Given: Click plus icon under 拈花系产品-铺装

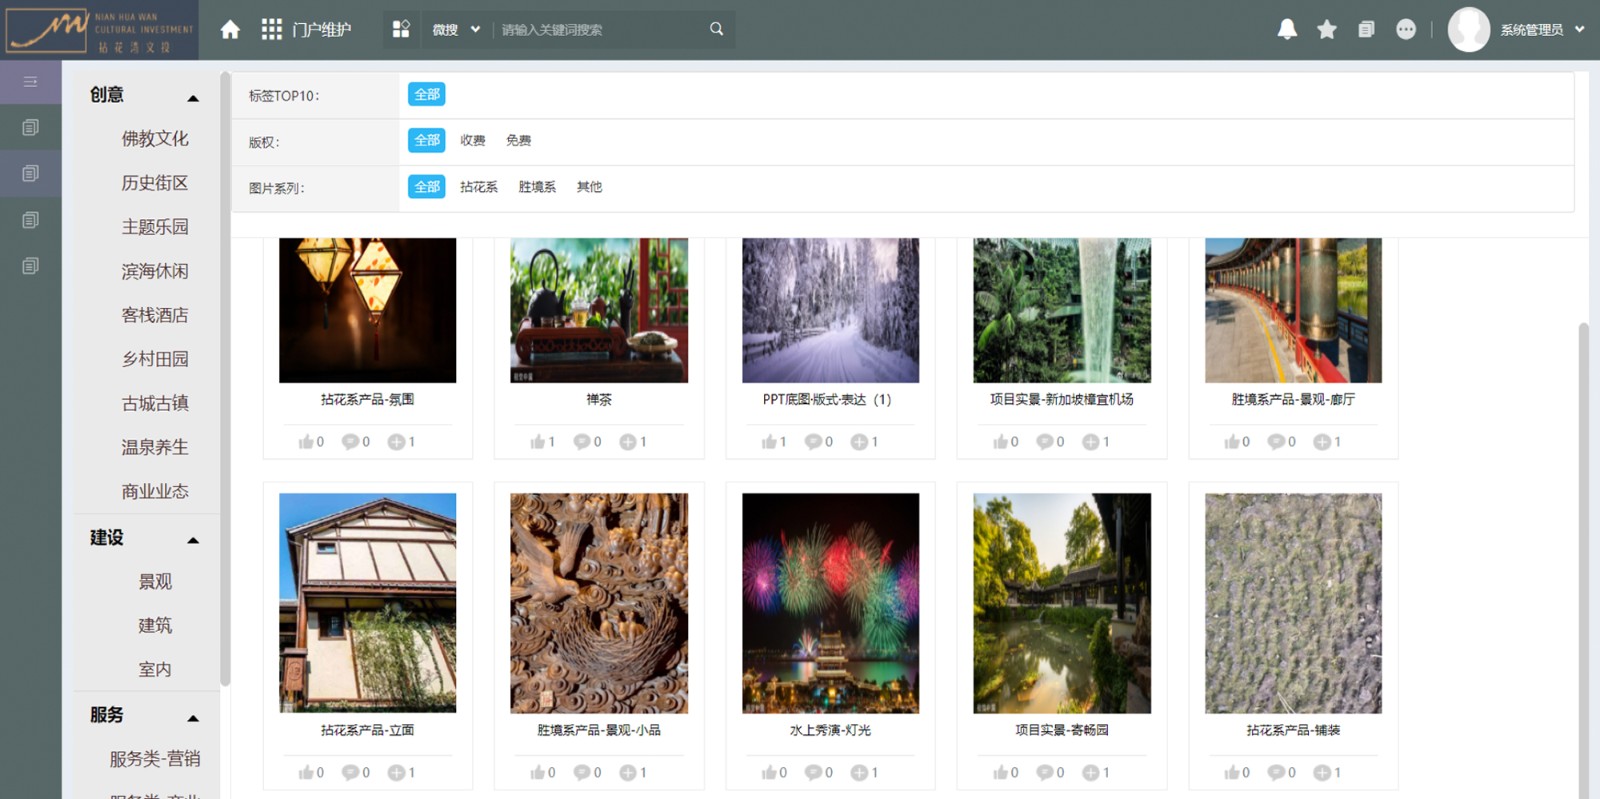Looking at the screenshot, I should pyautogui.click(x=1322, y=772).
